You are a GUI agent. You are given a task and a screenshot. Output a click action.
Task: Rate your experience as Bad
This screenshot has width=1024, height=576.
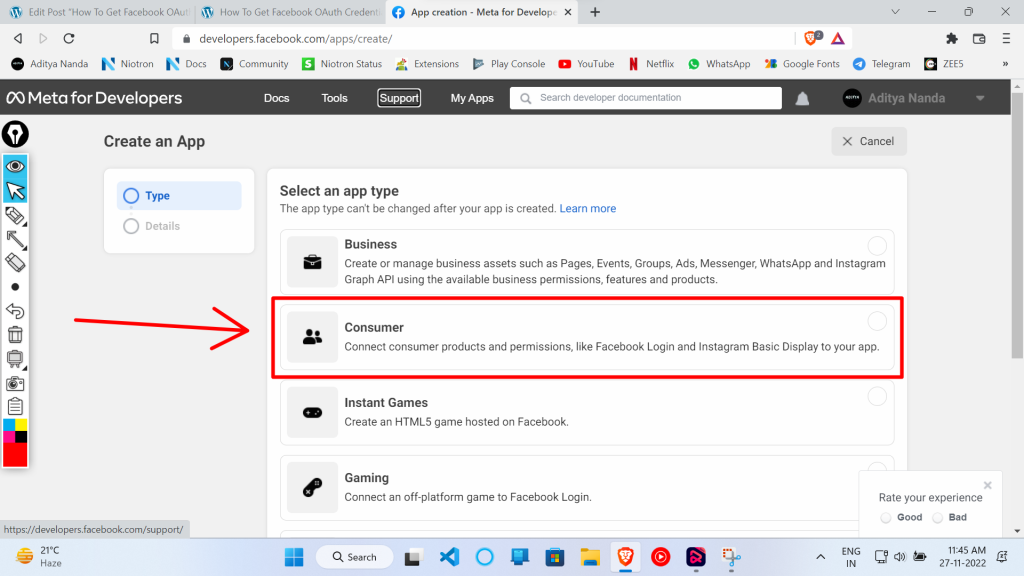(x=938, y=518)
